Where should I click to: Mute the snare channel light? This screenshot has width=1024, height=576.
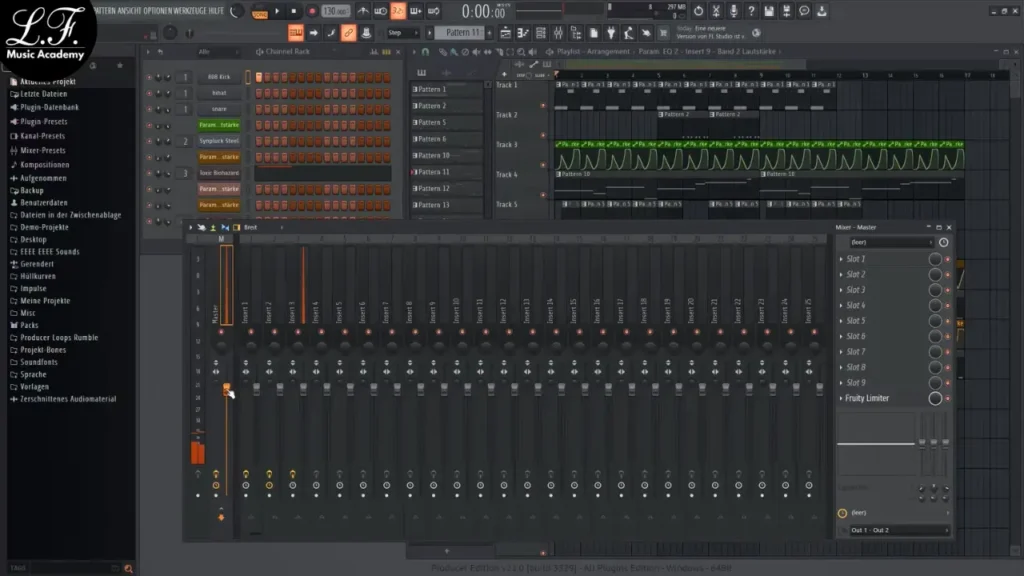point(149,108)
